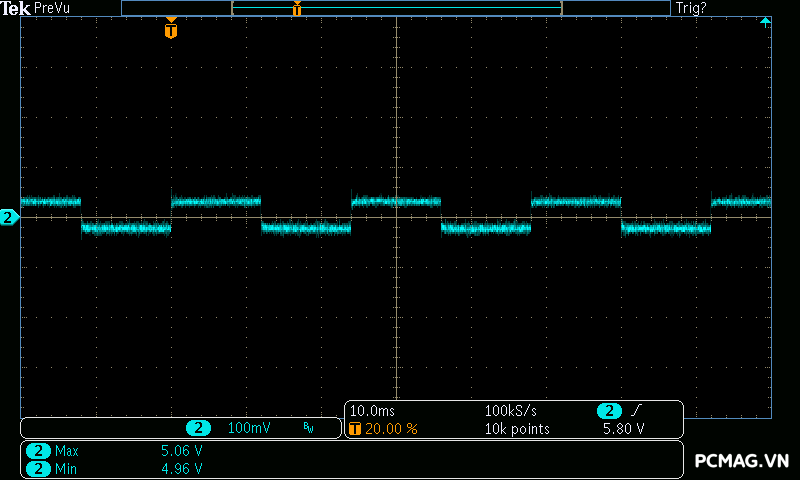The width and height of the screenshot is (800, 480).
Task: Click the 100kS/s sample rate readout
Action: [512, 411]
